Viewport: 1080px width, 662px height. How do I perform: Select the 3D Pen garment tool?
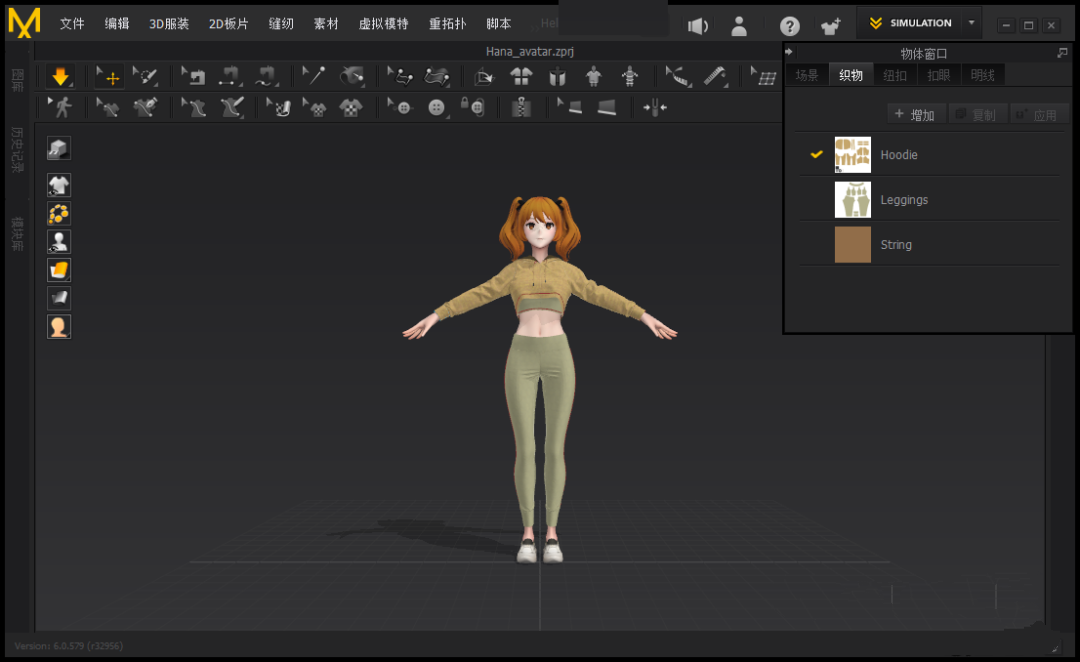point(145,107)
